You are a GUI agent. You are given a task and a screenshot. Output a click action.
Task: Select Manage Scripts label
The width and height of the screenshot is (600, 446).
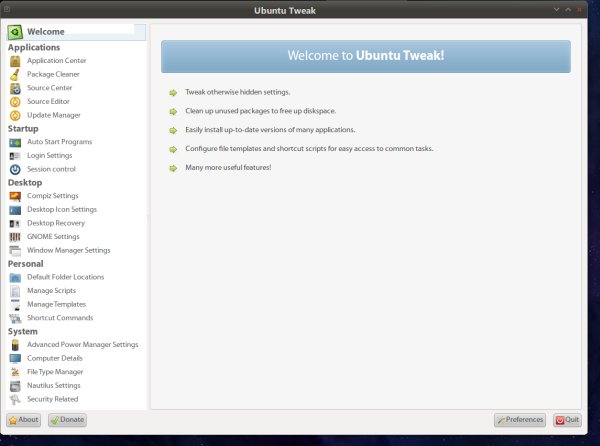click(x=51, y=291)
